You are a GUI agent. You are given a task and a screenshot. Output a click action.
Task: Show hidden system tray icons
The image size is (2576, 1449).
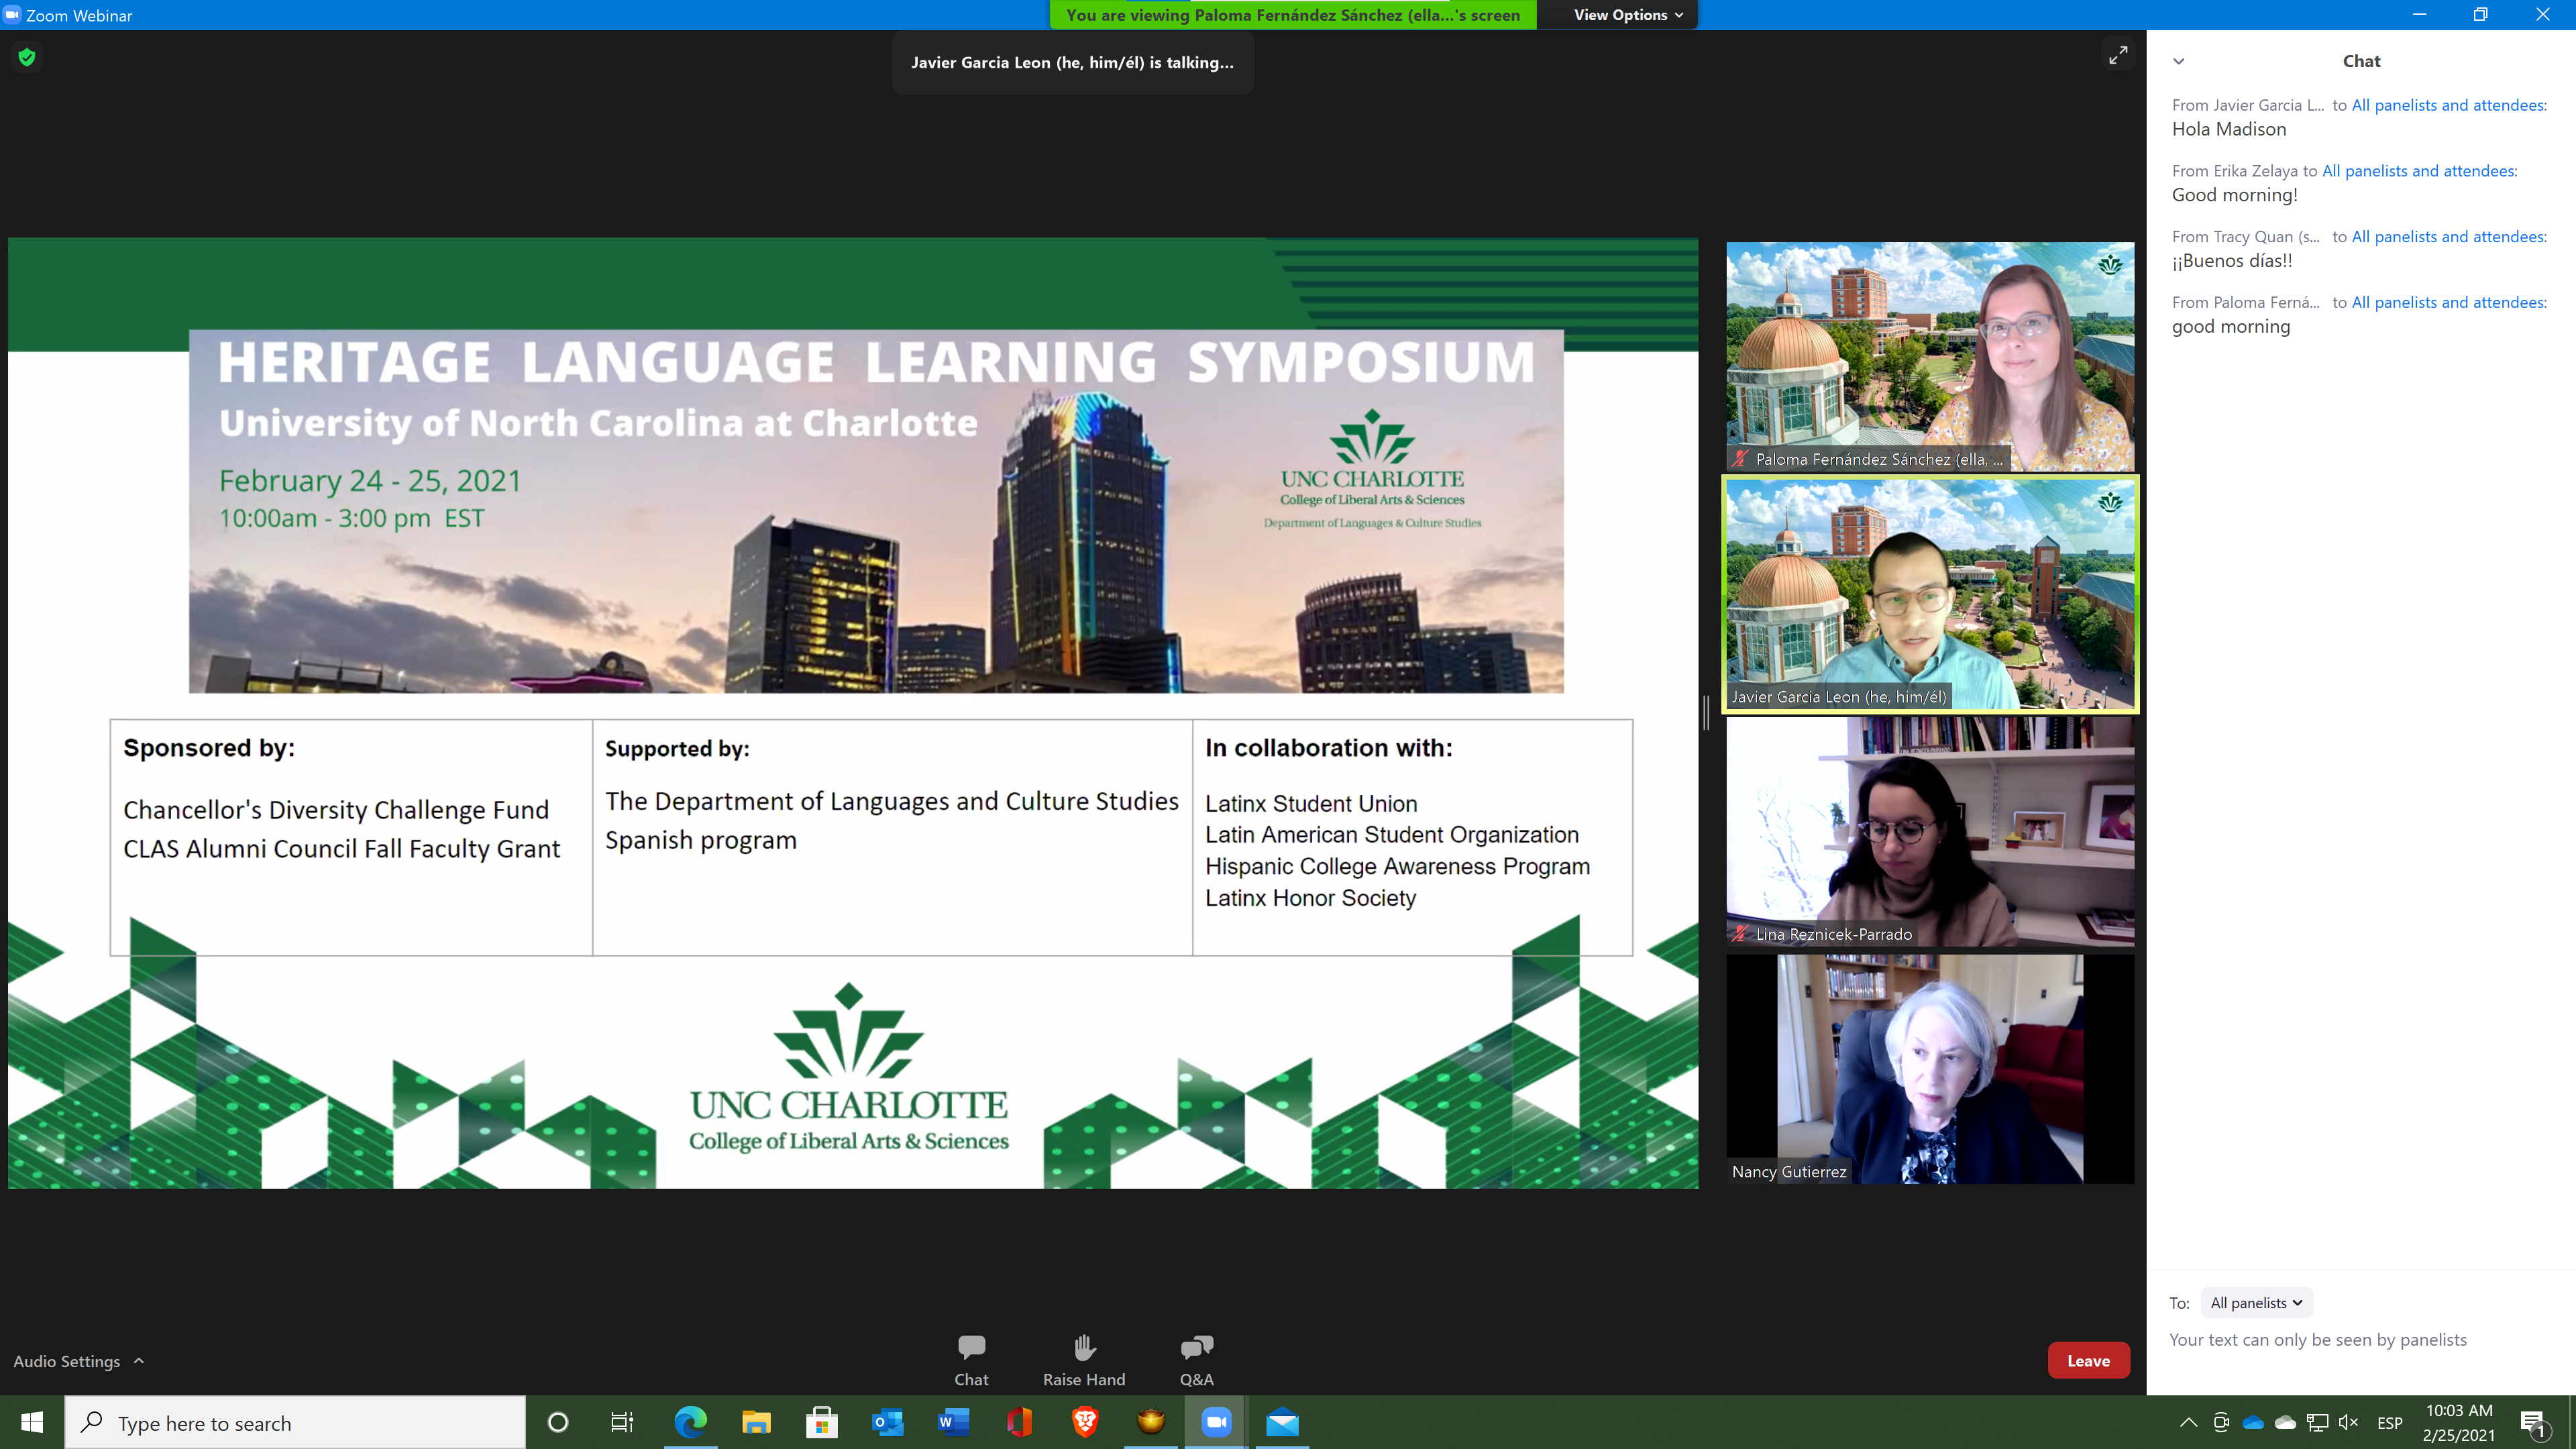click(2188, 1422)
